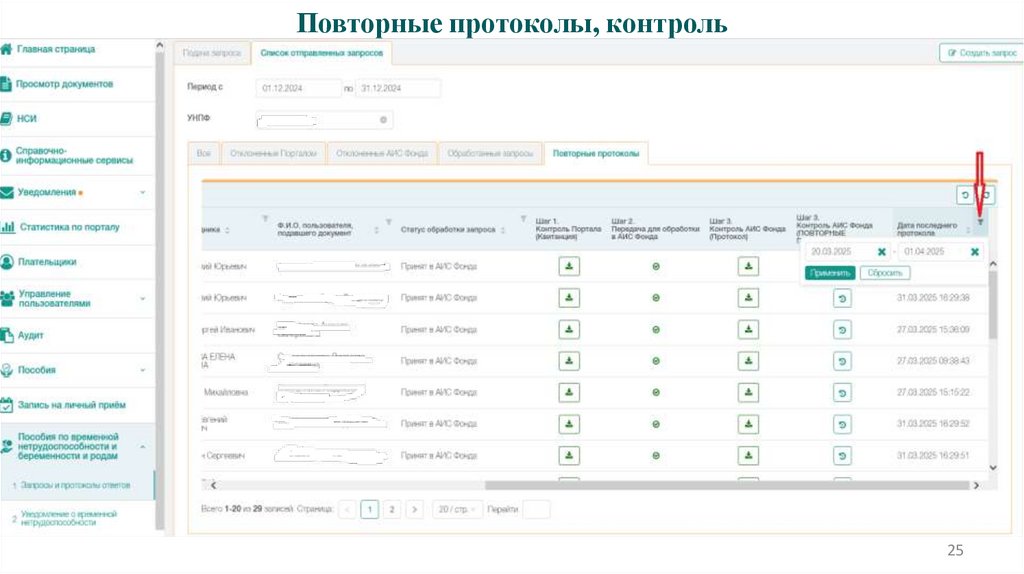Click repeat-protocol icon in row dated 27.03.2025 15:36:09
1024x574 pixels.
(x=842, y=330)
